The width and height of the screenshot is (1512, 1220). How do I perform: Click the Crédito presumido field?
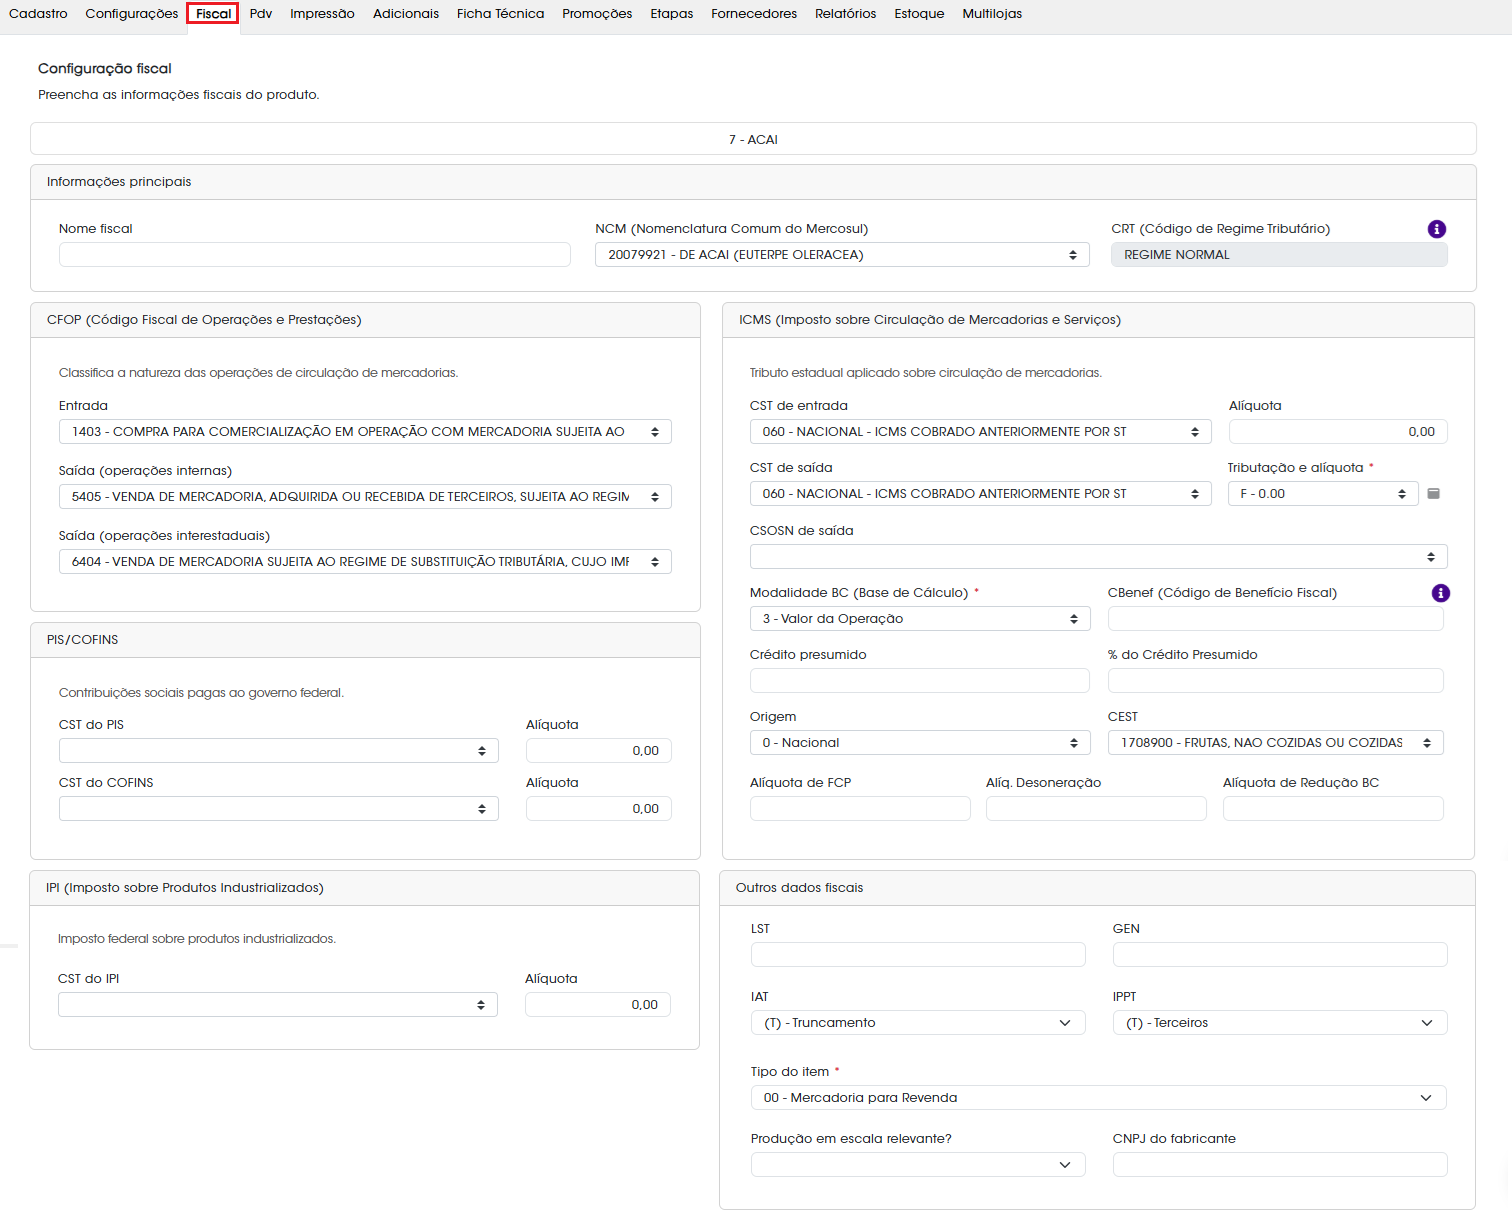click(919, 681)
